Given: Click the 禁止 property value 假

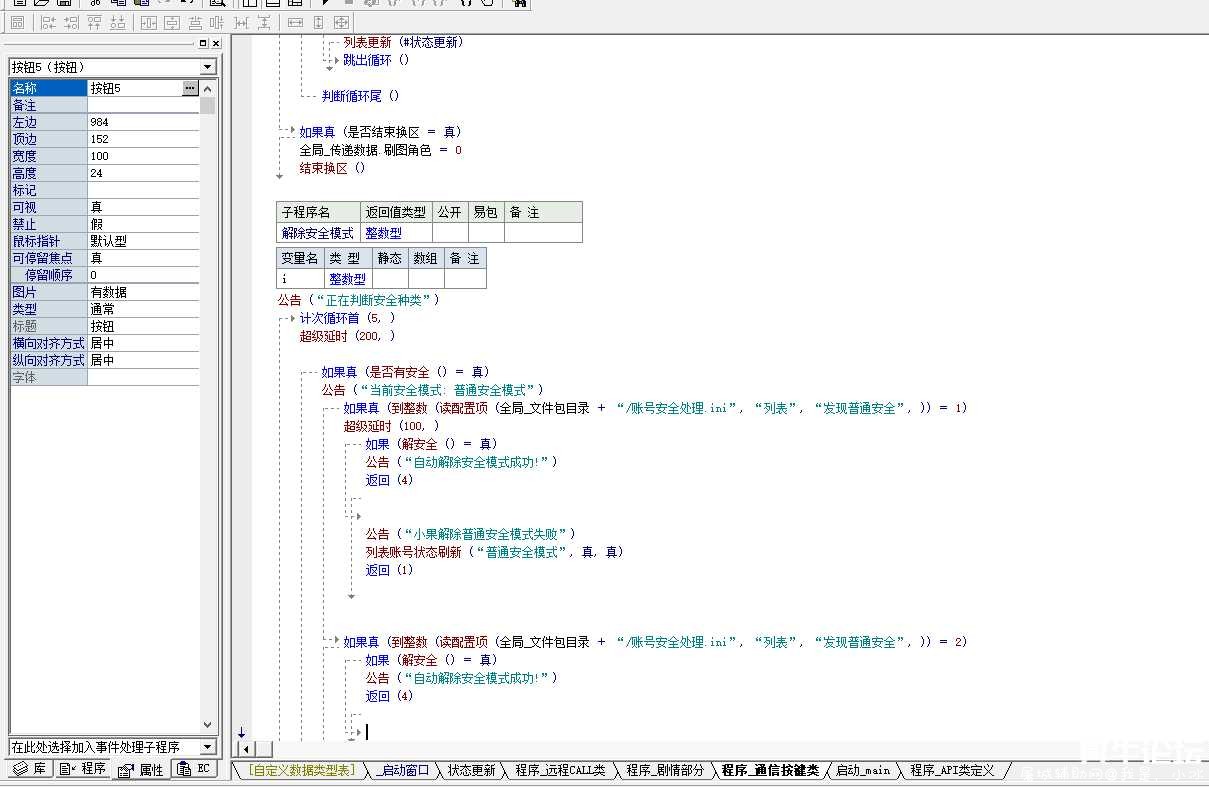Looking at the screenshot, I should tap(144, 224).
